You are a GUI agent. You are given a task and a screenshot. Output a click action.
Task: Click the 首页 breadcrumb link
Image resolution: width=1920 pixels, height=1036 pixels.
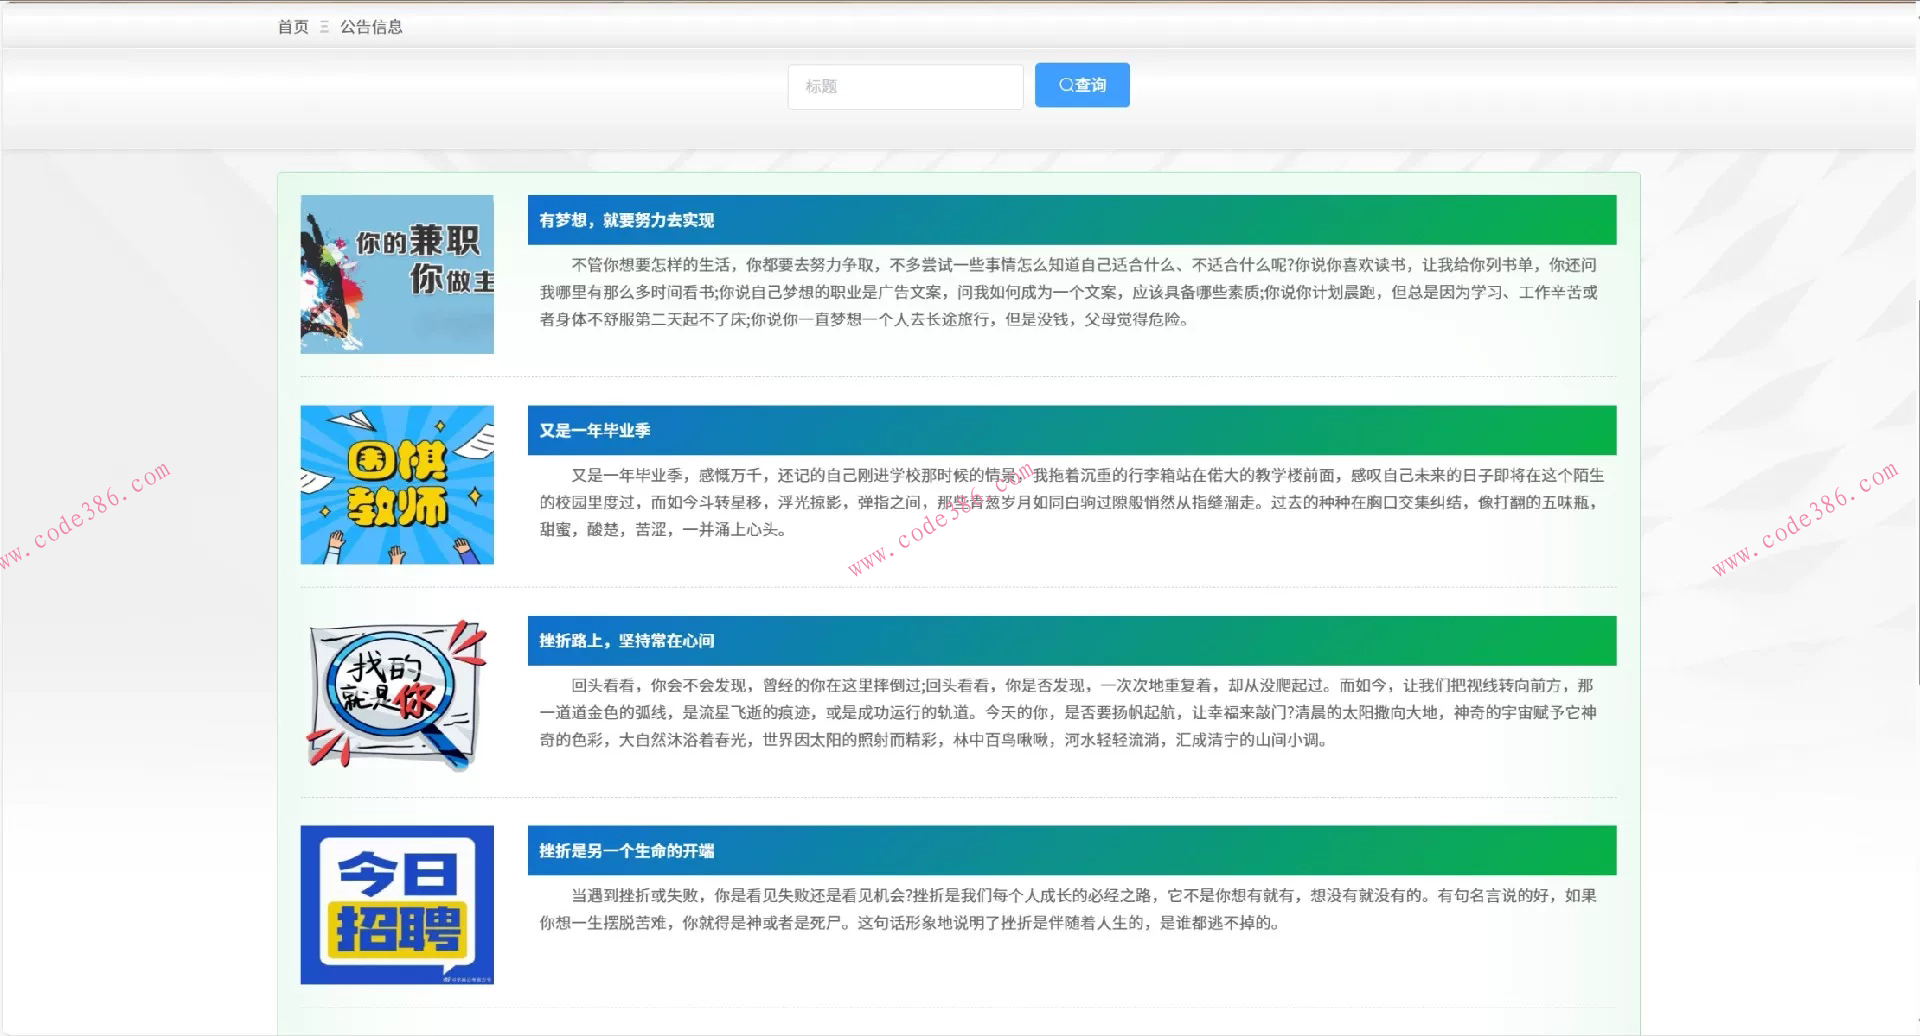(x=293, y=27)
